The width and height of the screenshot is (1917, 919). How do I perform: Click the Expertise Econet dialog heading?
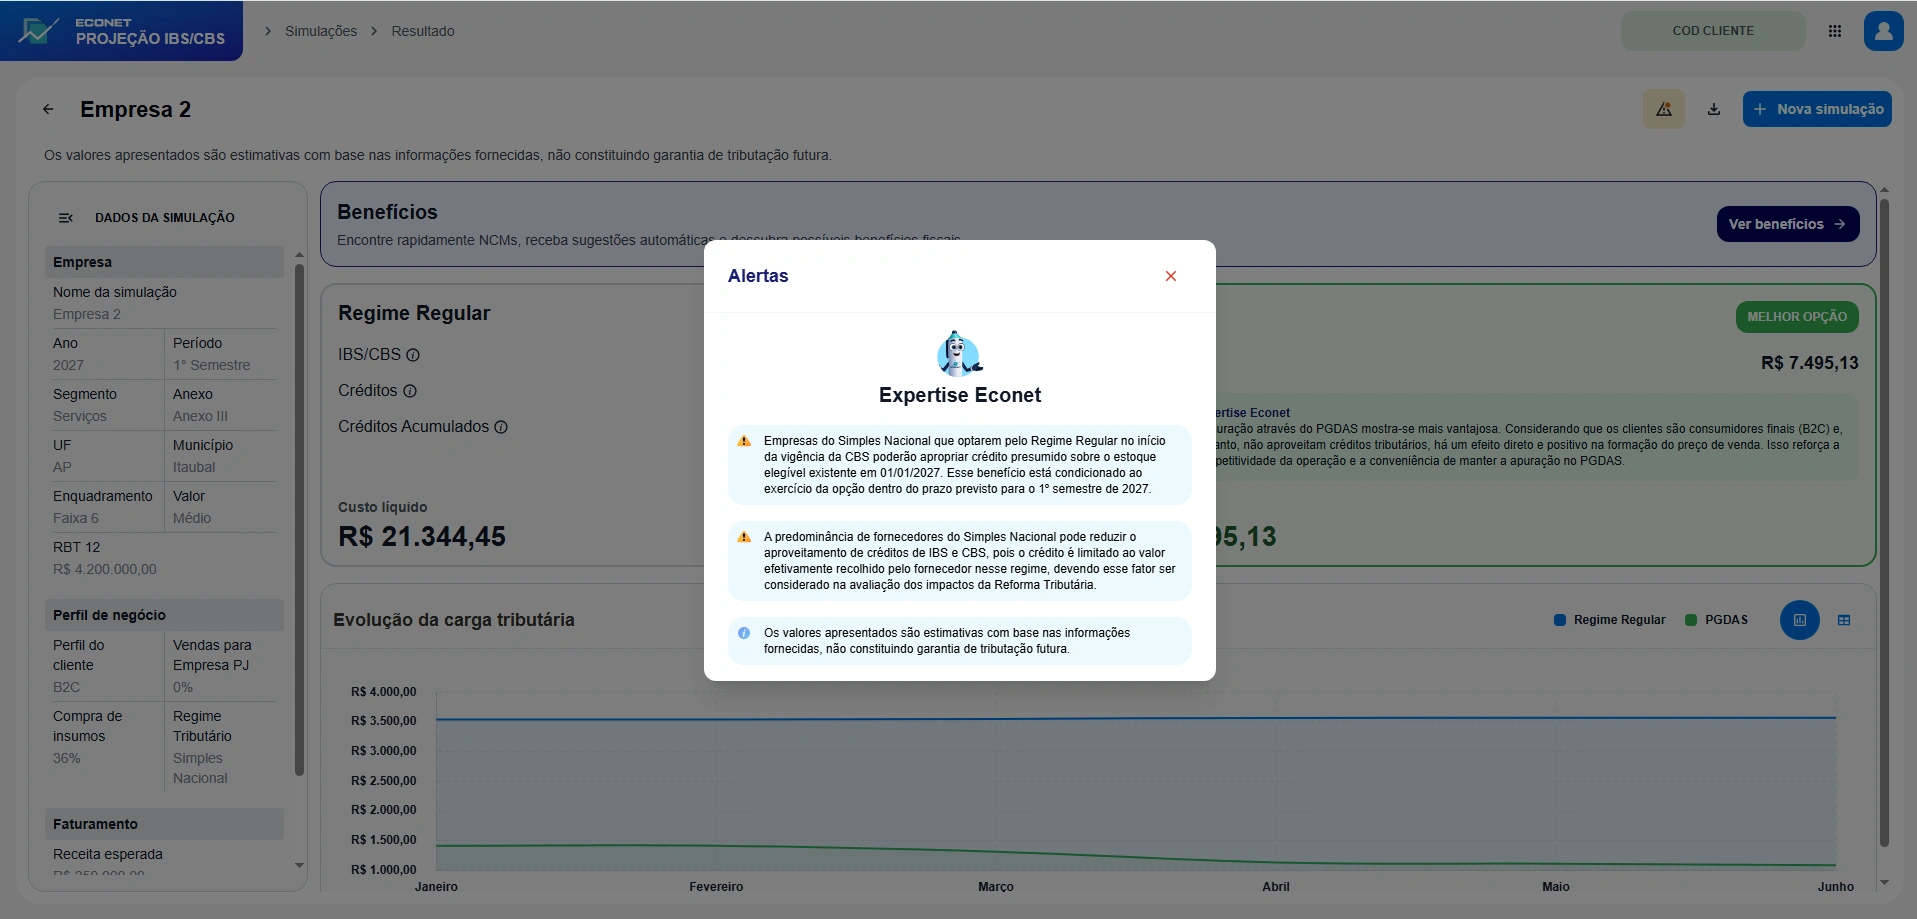point(960,395)
